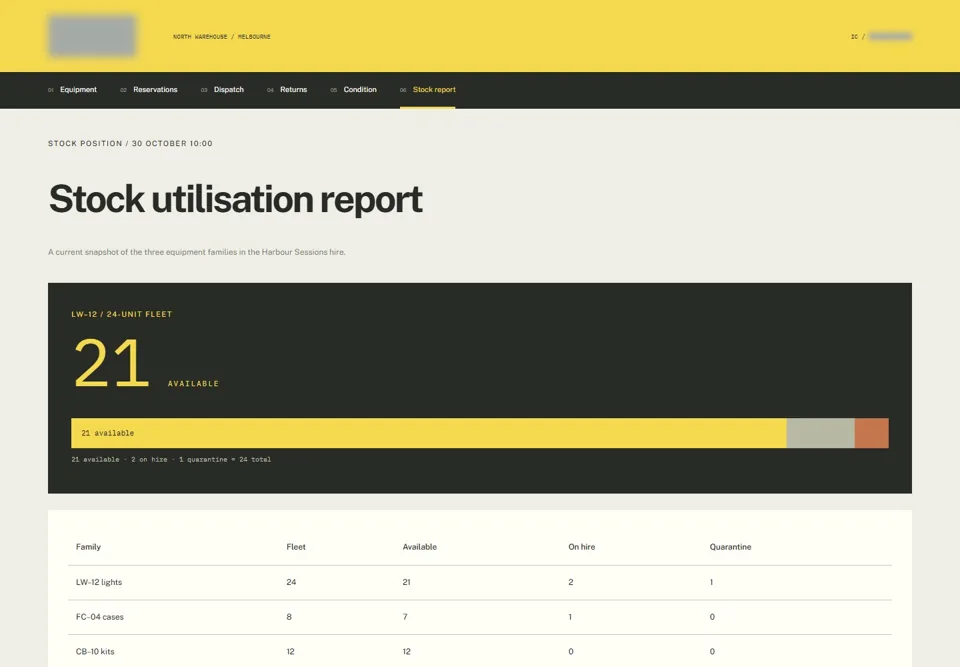Click the "LW-12 / 24-UNIT FLEET" card label
The image size is (960, 667).
(x=122, y=314)
